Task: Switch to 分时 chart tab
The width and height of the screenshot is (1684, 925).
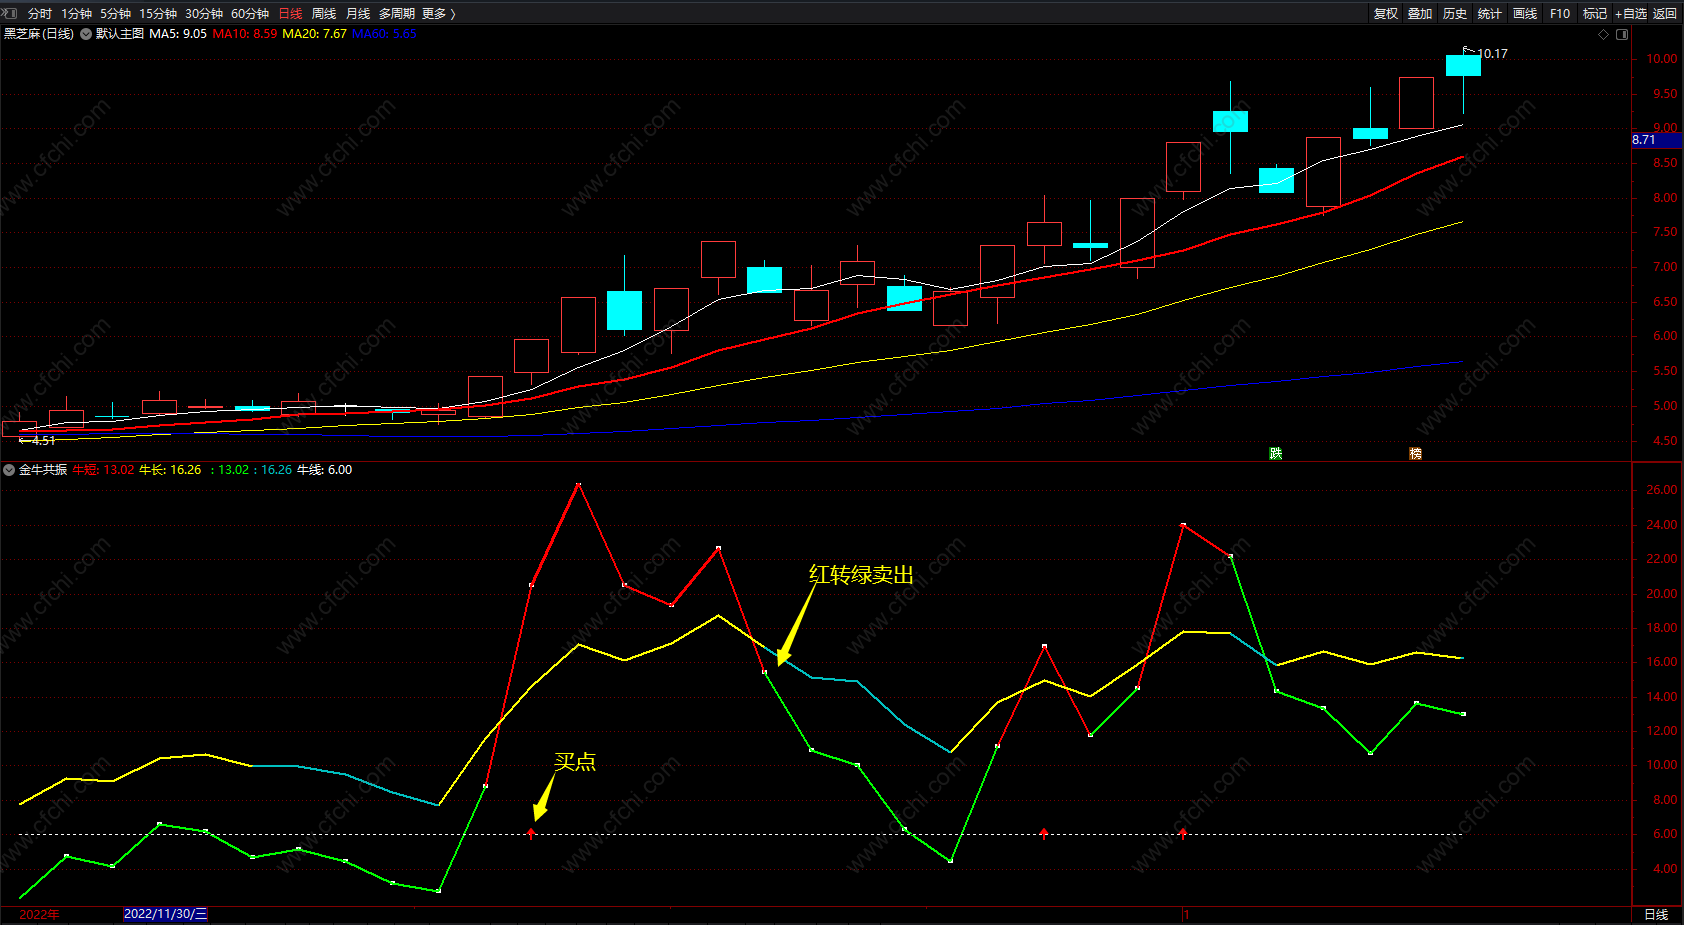Action: [x=40, y=14]
